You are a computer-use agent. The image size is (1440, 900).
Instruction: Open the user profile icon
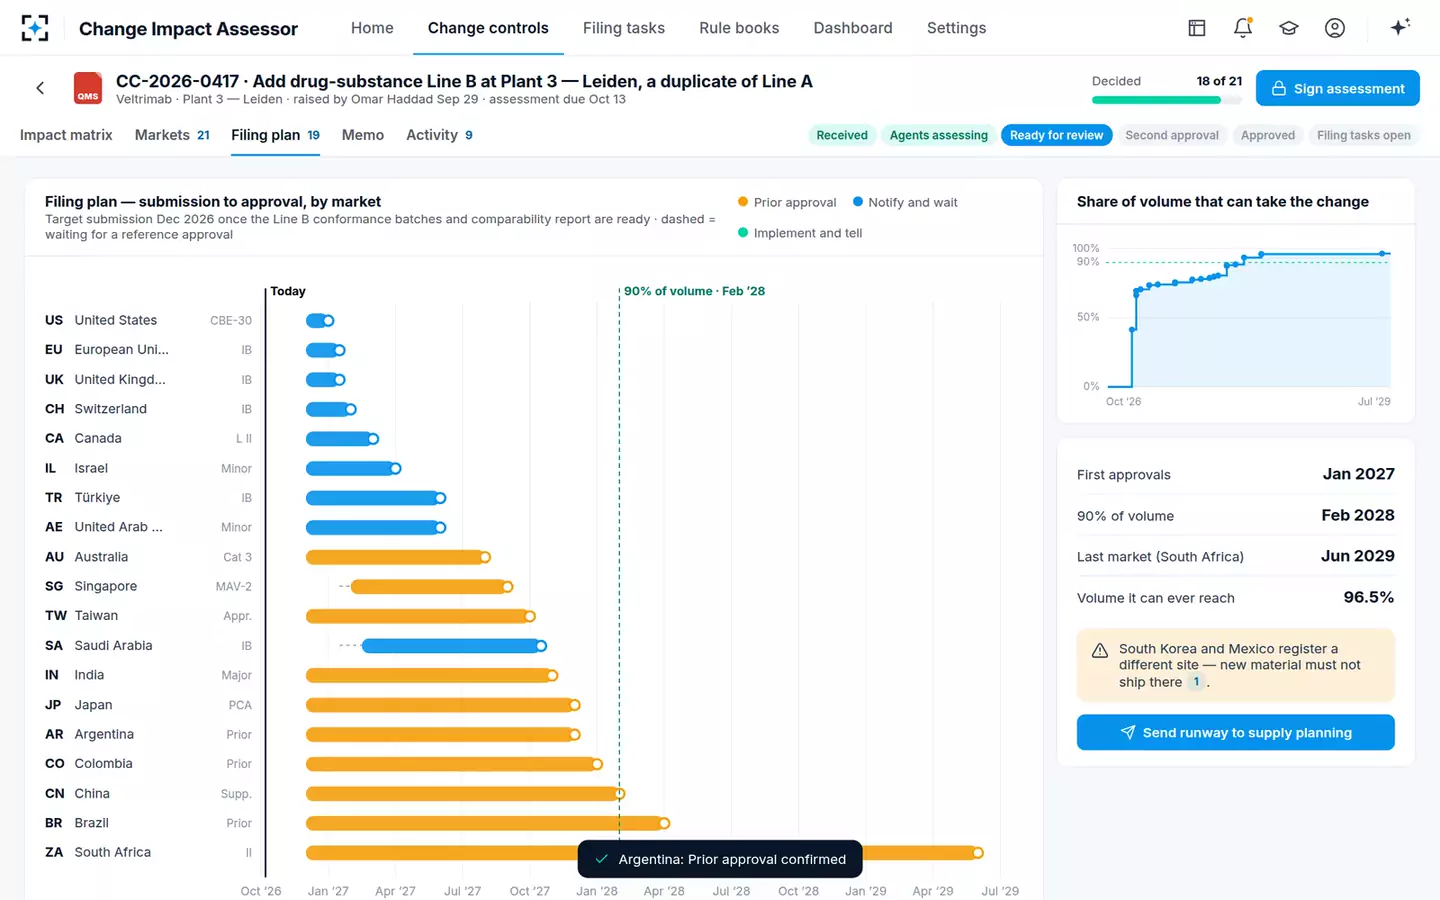tap(1335, 28)
